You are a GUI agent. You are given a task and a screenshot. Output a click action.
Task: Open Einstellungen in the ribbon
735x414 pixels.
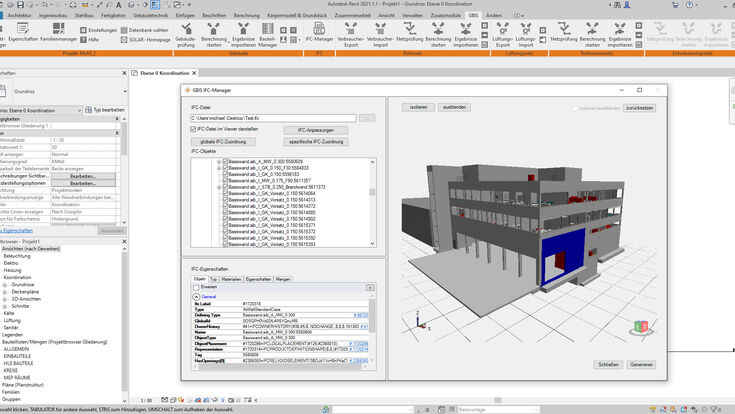coord(98,30)
